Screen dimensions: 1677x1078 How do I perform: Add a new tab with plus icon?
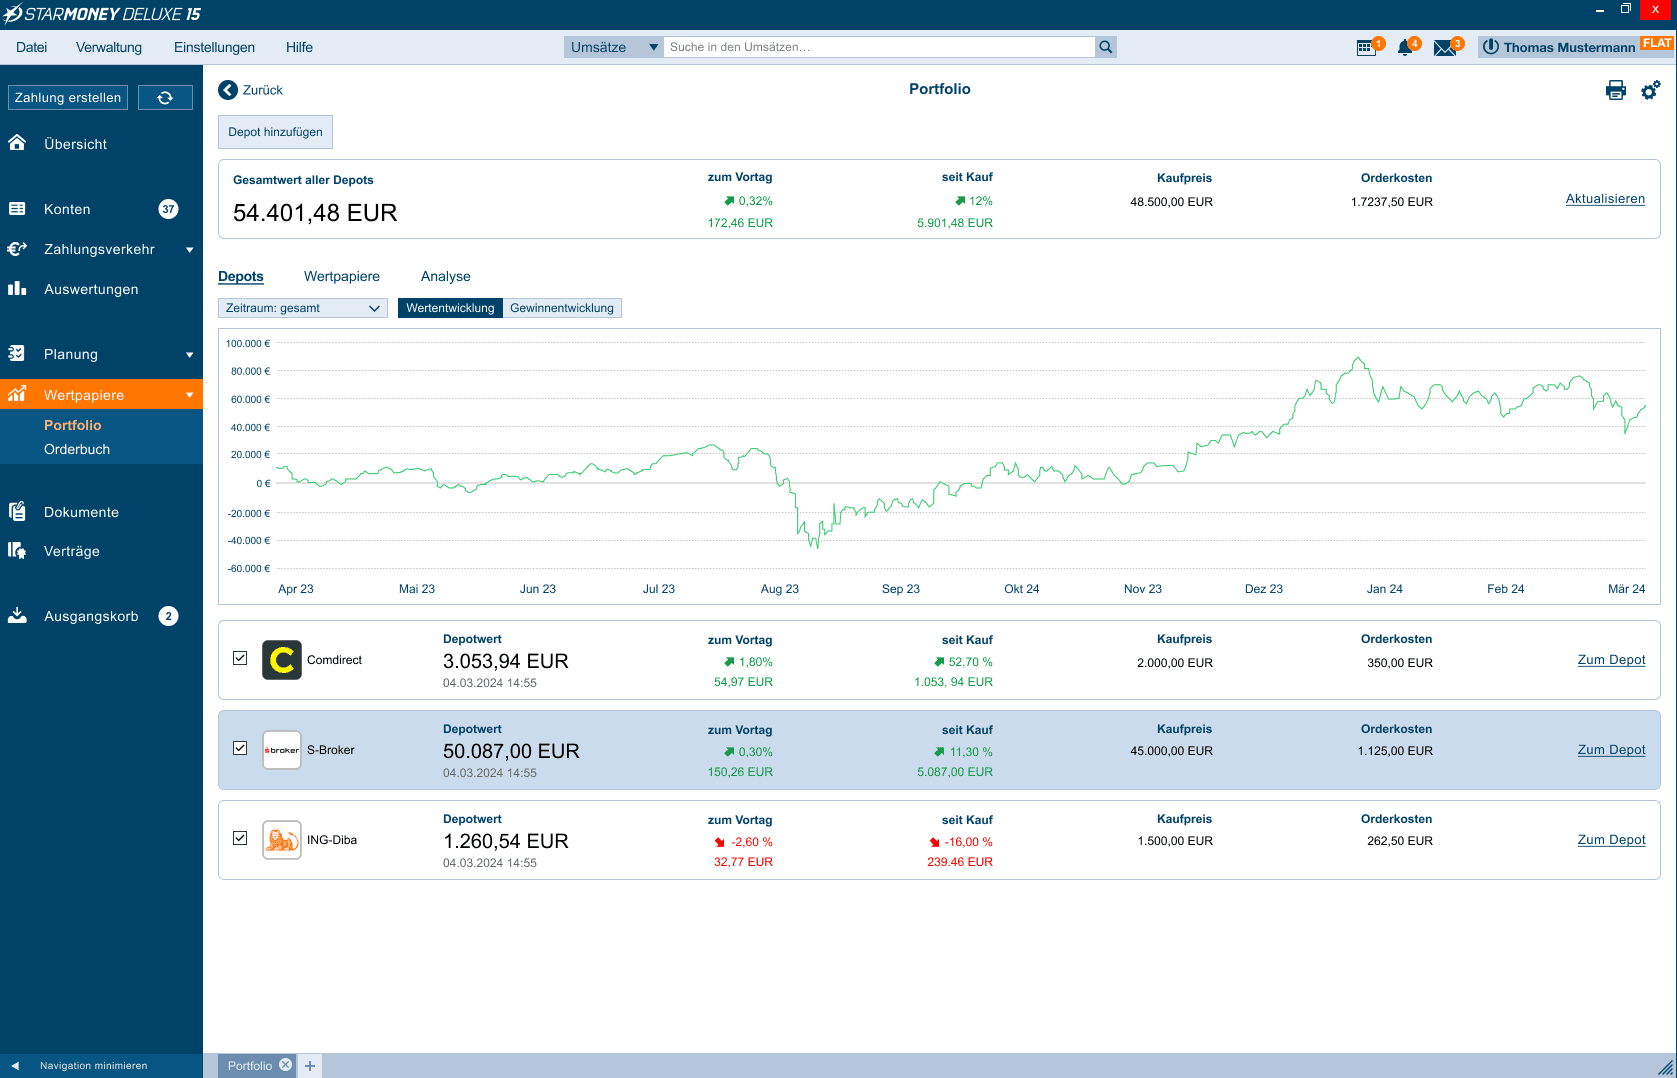[310, 1066]
